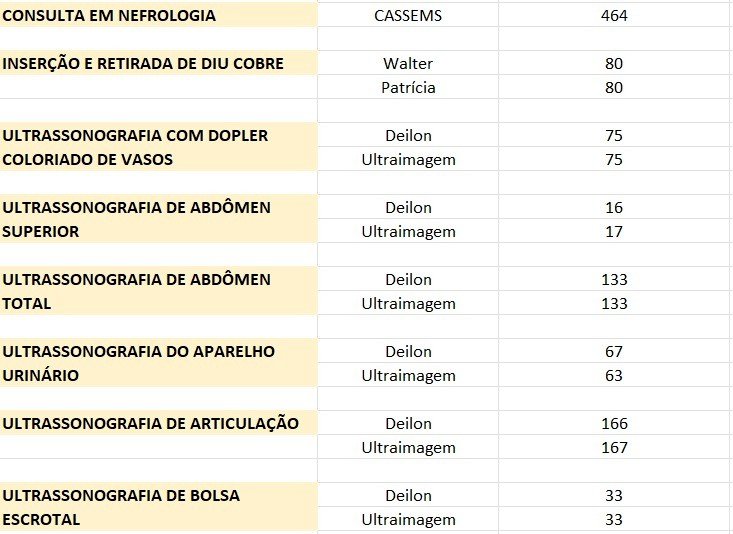Viewport: 733px width, 534px height.
Task: Select the CONSULTA EM NEFROLOGIA cell
Action: coord(158,15)
